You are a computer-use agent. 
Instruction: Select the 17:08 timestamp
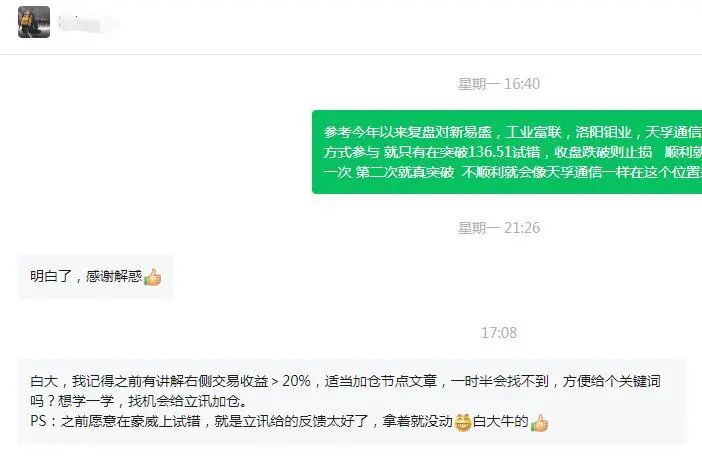tap(499, 333)
